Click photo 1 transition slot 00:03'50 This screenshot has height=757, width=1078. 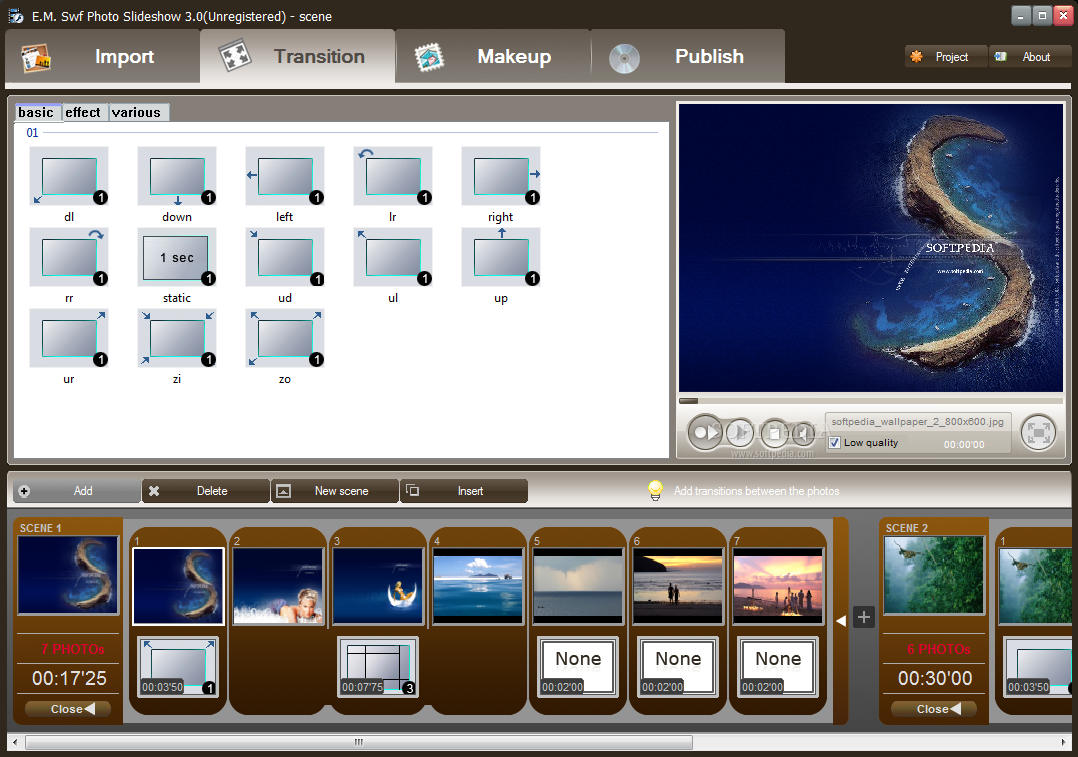(178, 667)
